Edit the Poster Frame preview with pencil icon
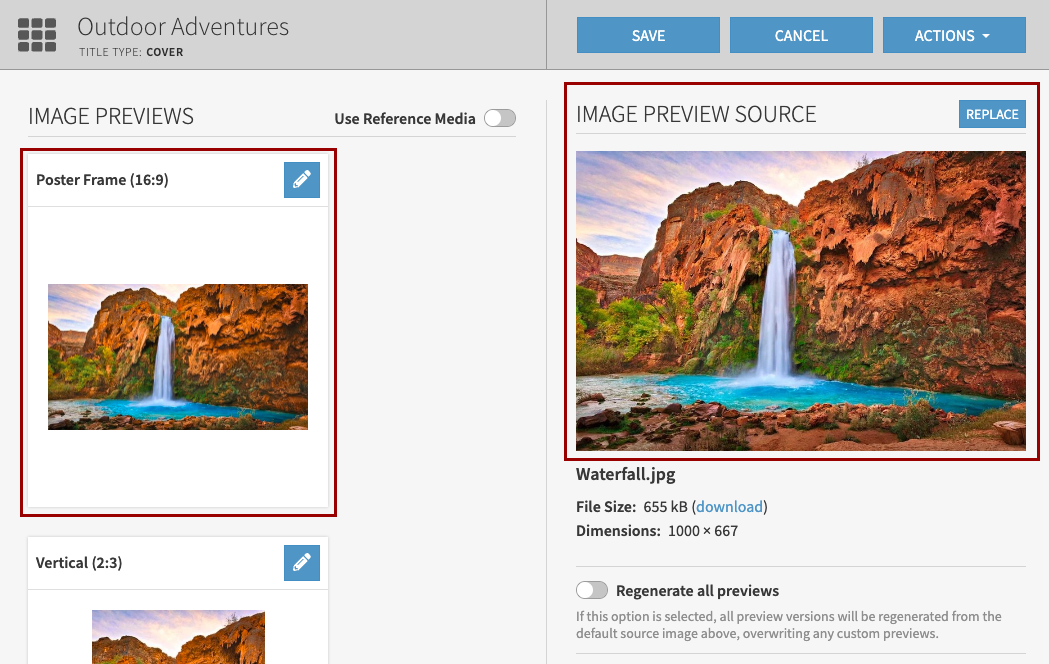Image resolution: width=1049 pixels, height=664 pixels. (302, 180)
